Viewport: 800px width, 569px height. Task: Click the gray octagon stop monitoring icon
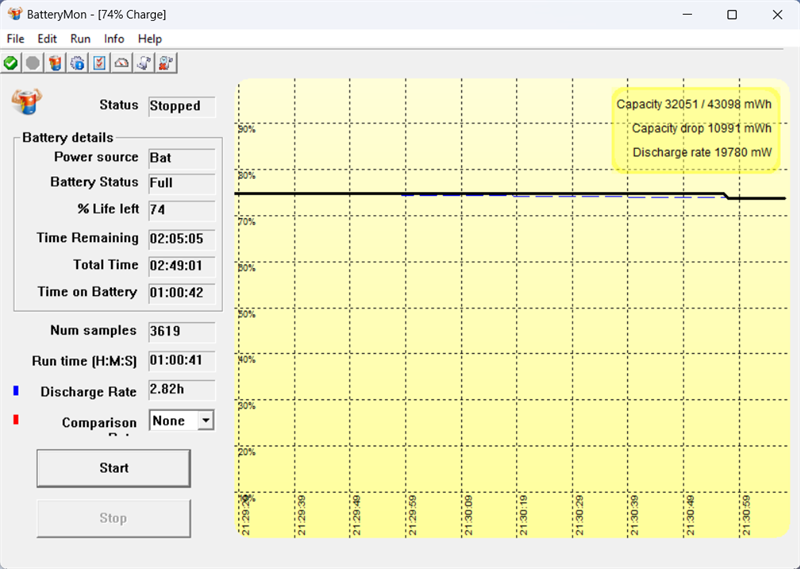(x=33, y=63)
